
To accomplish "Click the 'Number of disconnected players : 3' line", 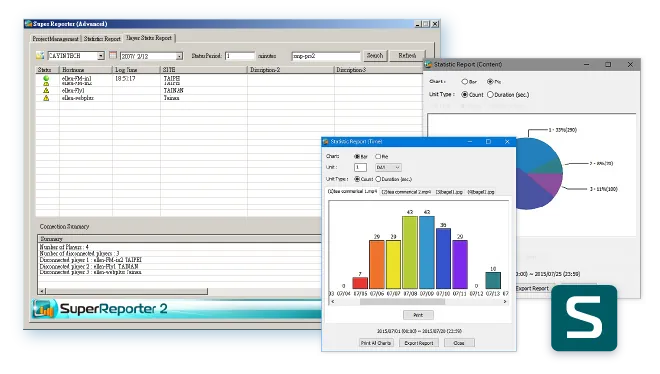I will click(79, 254).
